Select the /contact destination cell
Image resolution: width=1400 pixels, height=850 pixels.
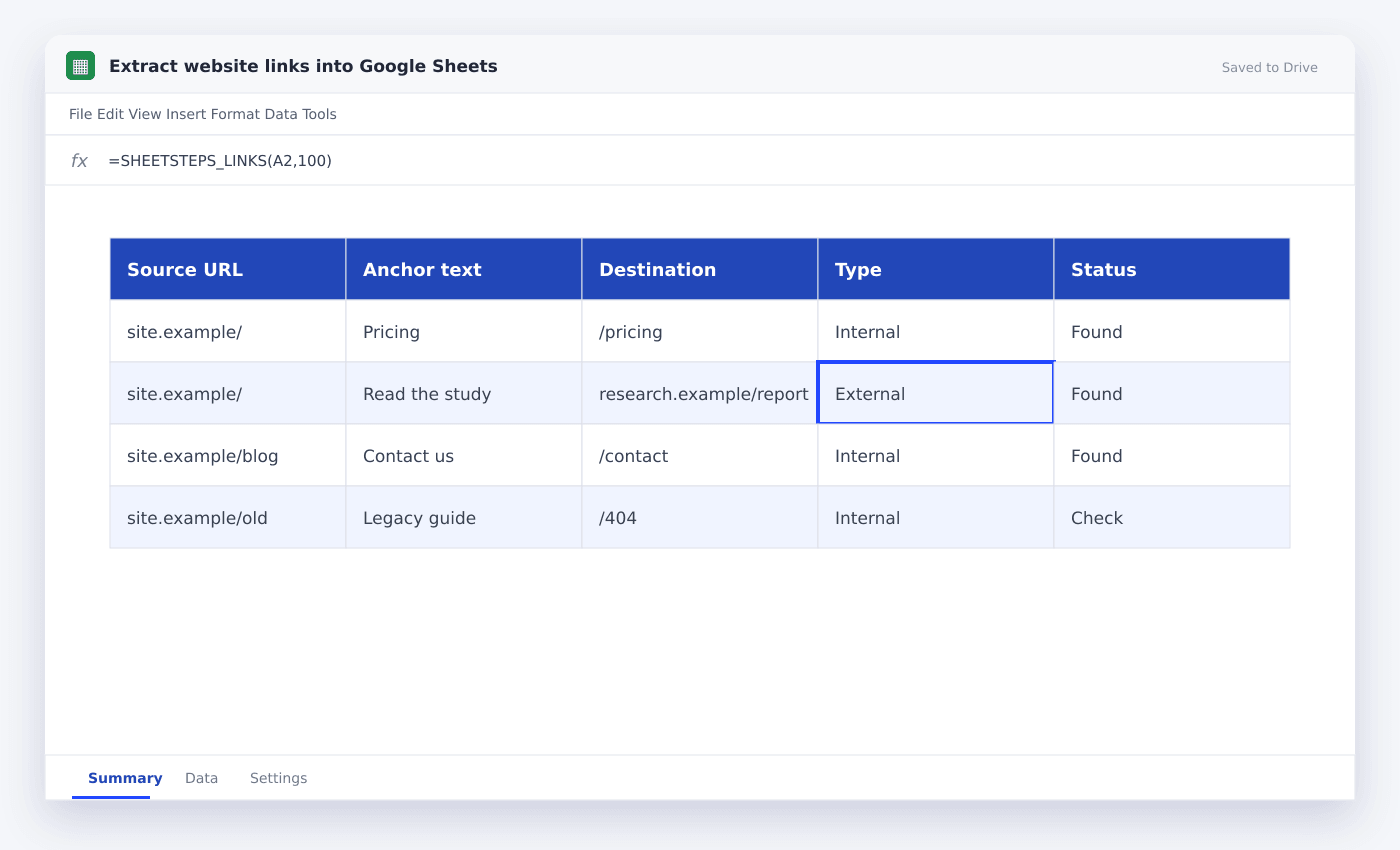pyautogui.click(x=700, y=455)
